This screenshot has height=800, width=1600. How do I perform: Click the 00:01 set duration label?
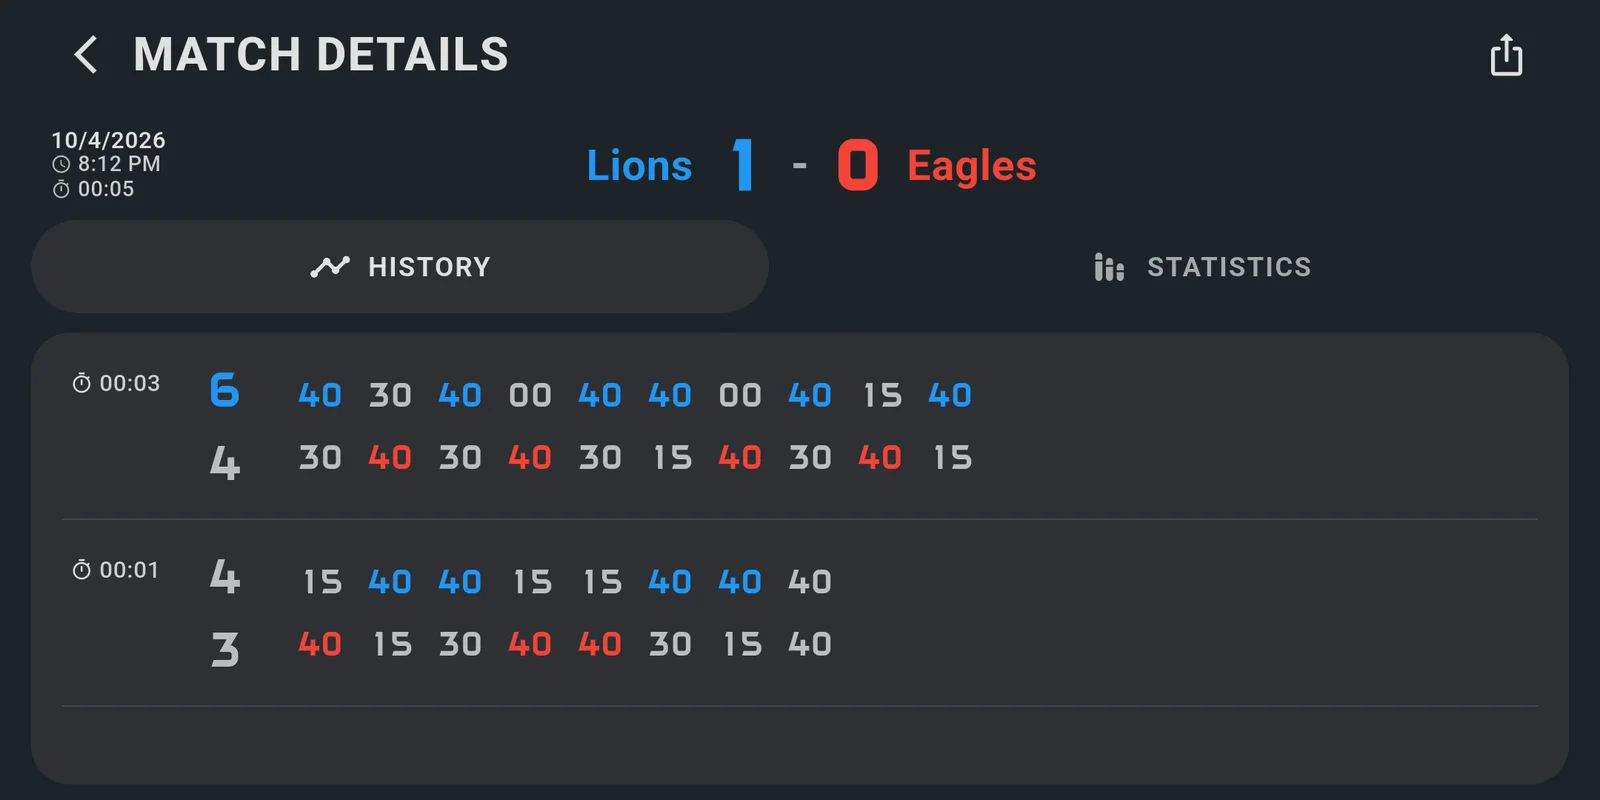click(129, 570)
